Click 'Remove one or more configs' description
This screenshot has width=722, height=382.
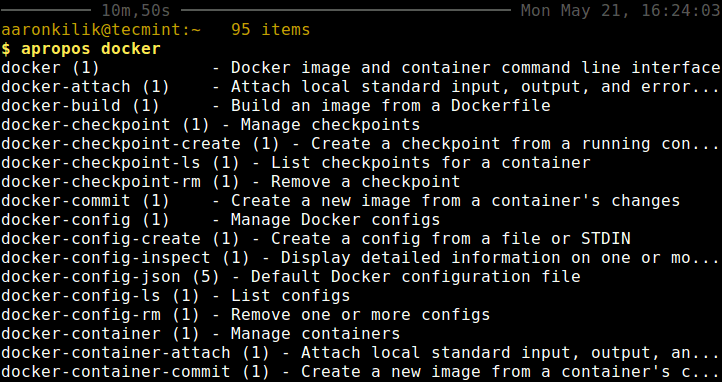[x=361, y=315]
